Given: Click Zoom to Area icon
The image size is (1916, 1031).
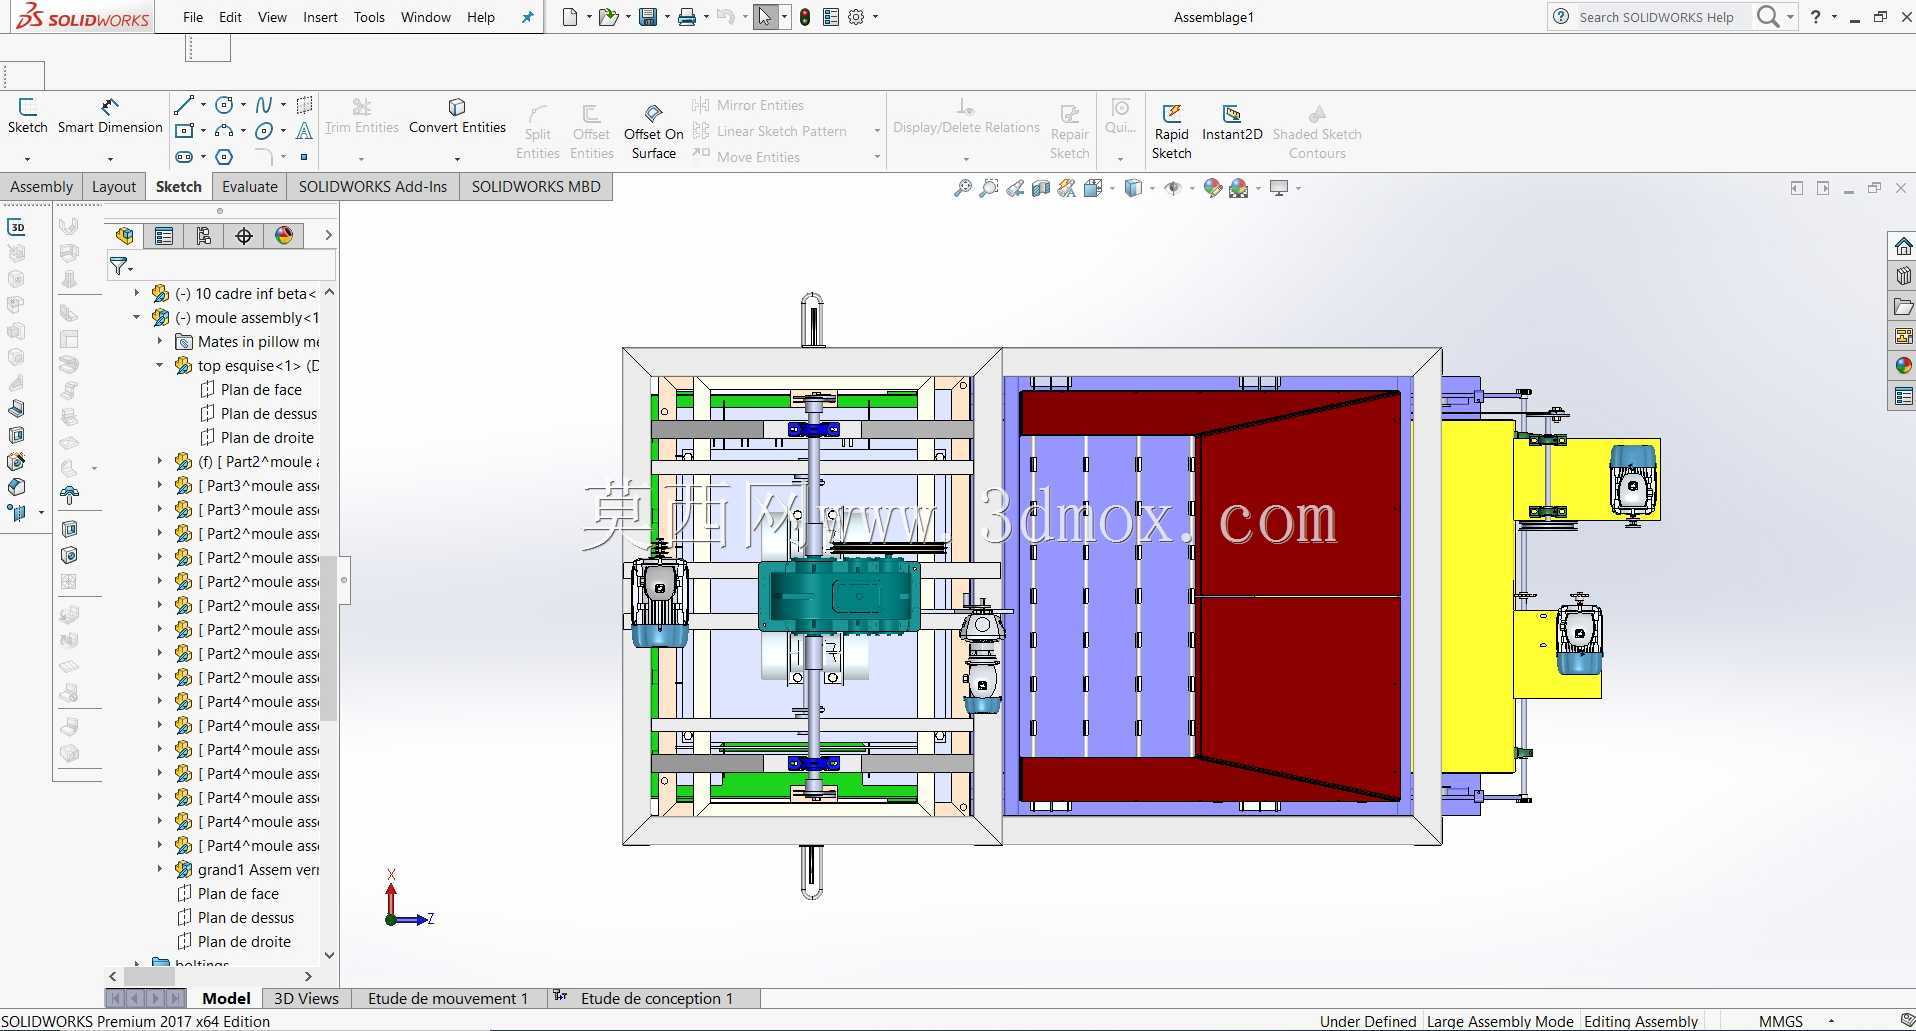Looking at the screenshot, I should click(x=989, y=188).
